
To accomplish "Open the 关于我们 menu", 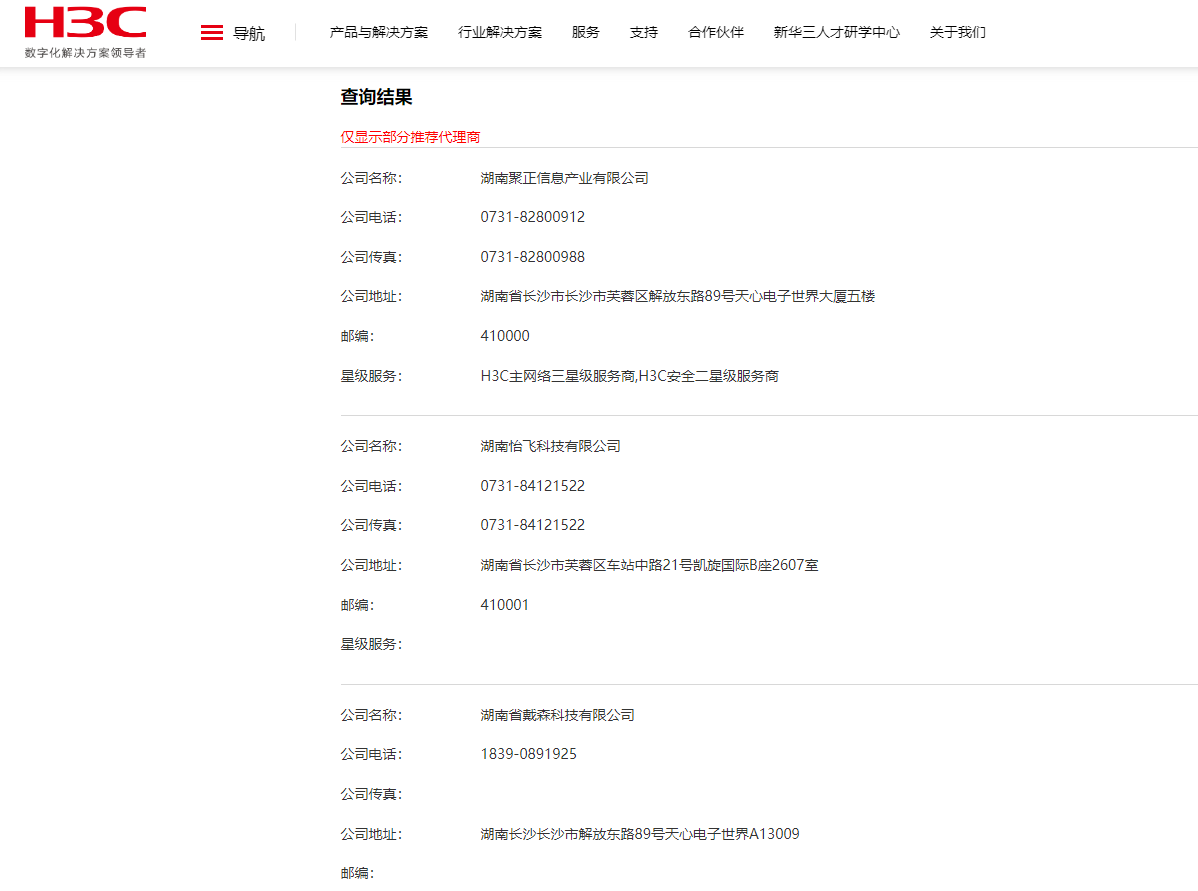I will point(957,32).
